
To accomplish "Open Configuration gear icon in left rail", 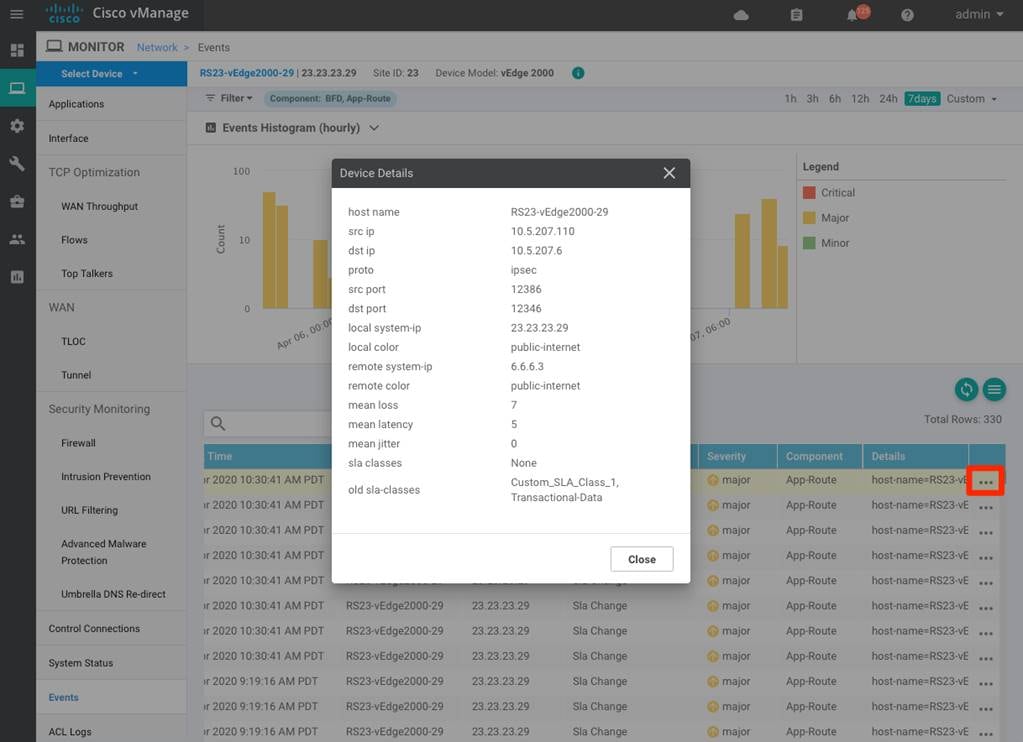I will [17, 126].
